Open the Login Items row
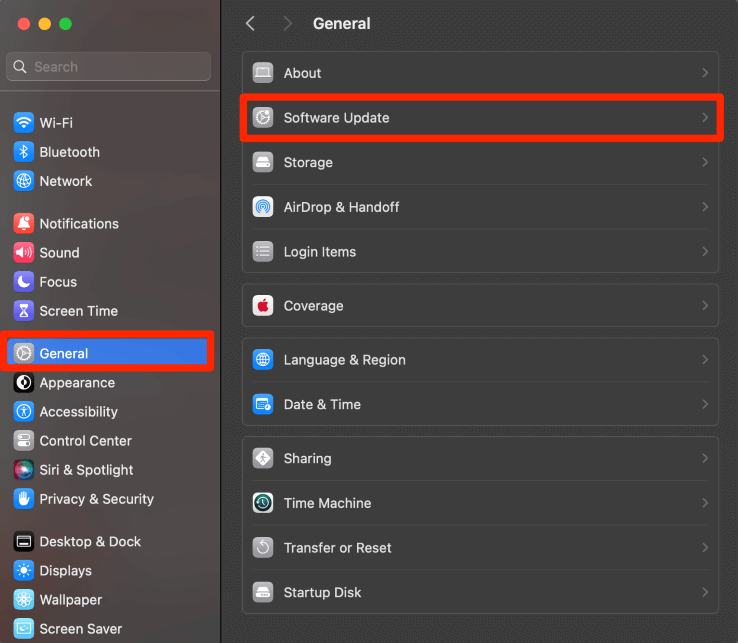 coord(480,252)
